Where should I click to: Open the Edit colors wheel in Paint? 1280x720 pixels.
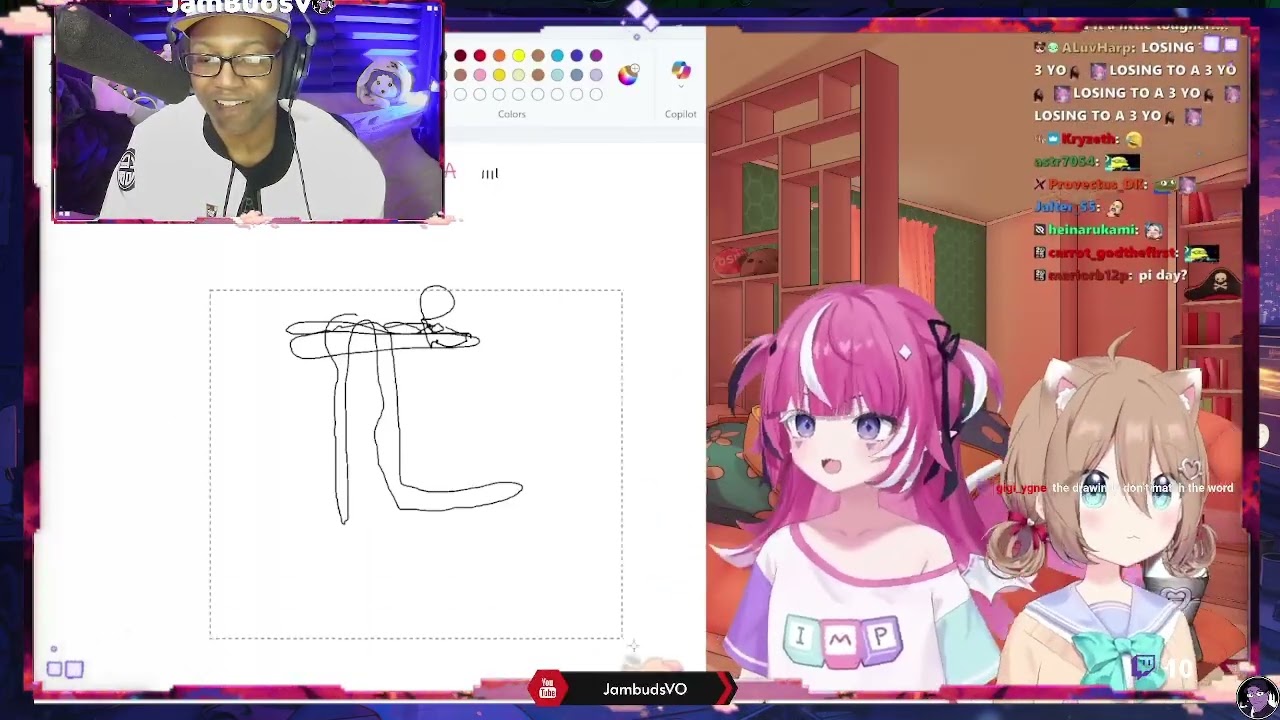628,75
